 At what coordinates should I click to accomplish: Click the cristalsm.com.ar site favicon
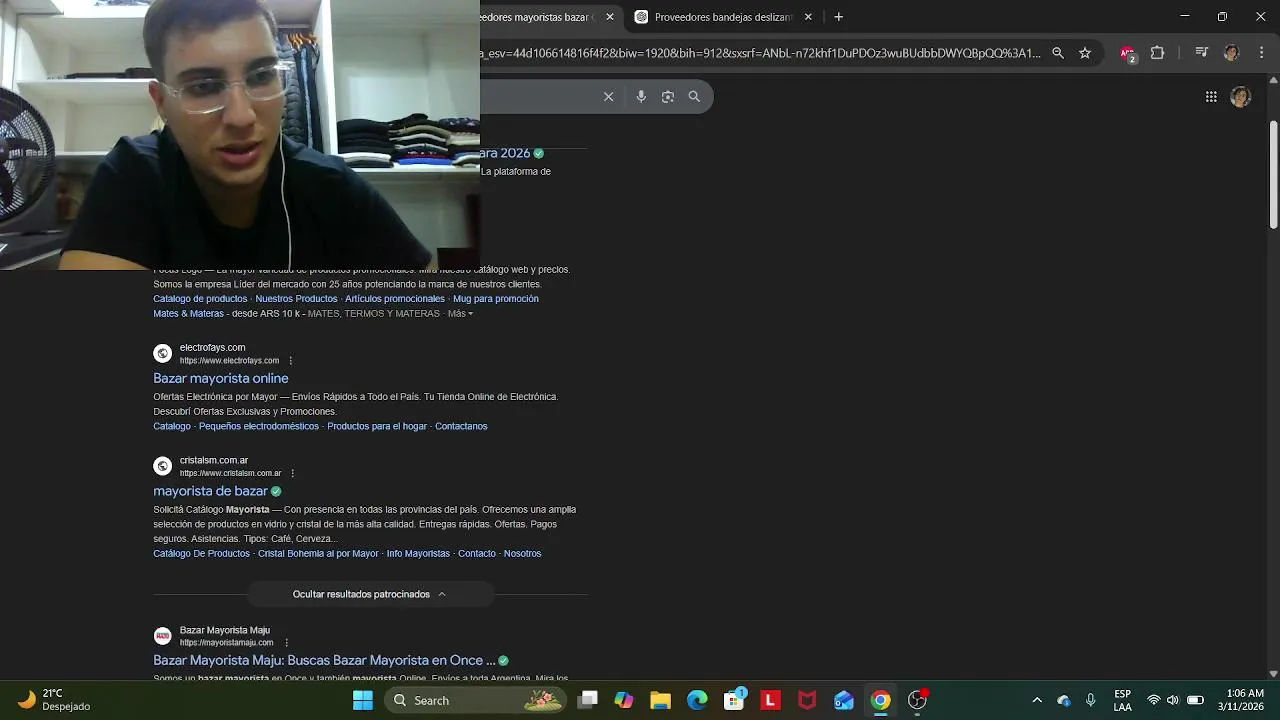coord(163,466)
